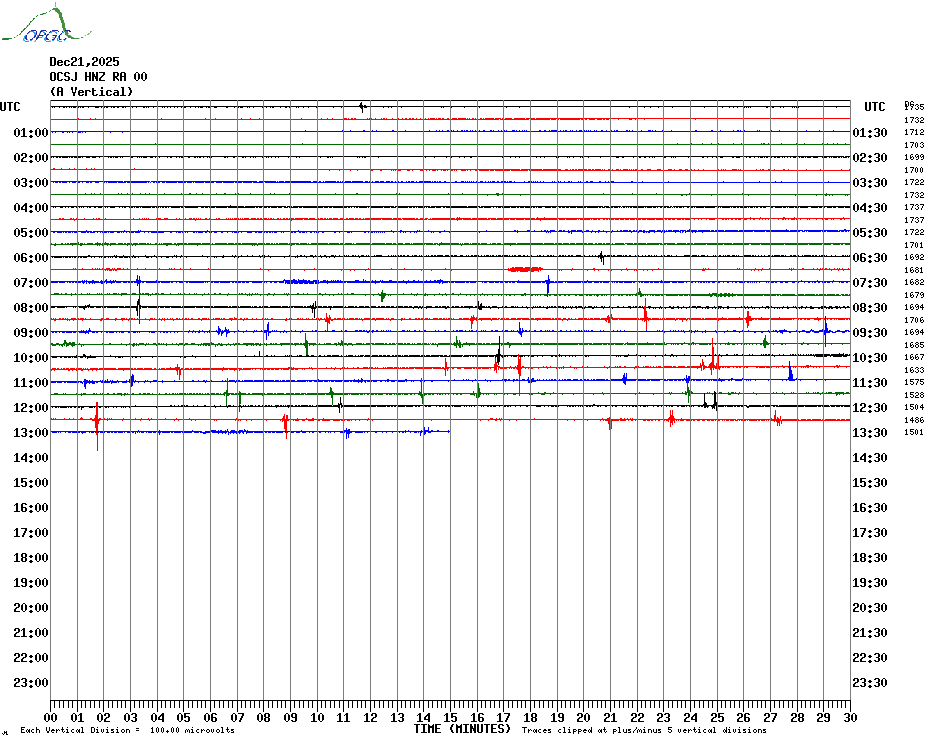Viewport: 930px width, 744px height.
Task: Click the black spike on the top trace
Action: point(362,106)
